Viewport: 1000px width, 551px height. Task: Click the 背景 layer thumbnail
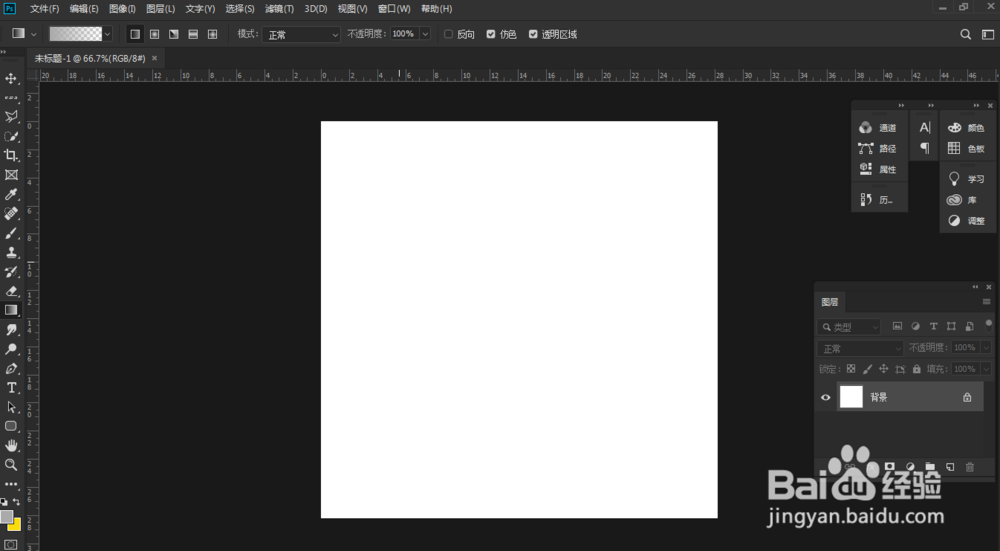coord(851,397)
